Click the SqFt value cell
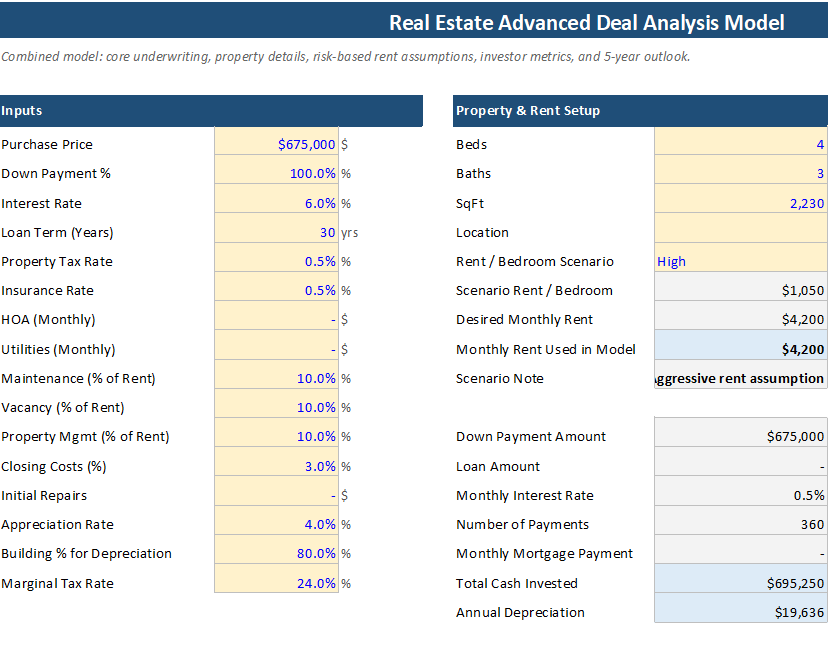Viewport: 830px width, 649px height. [741, 203]
